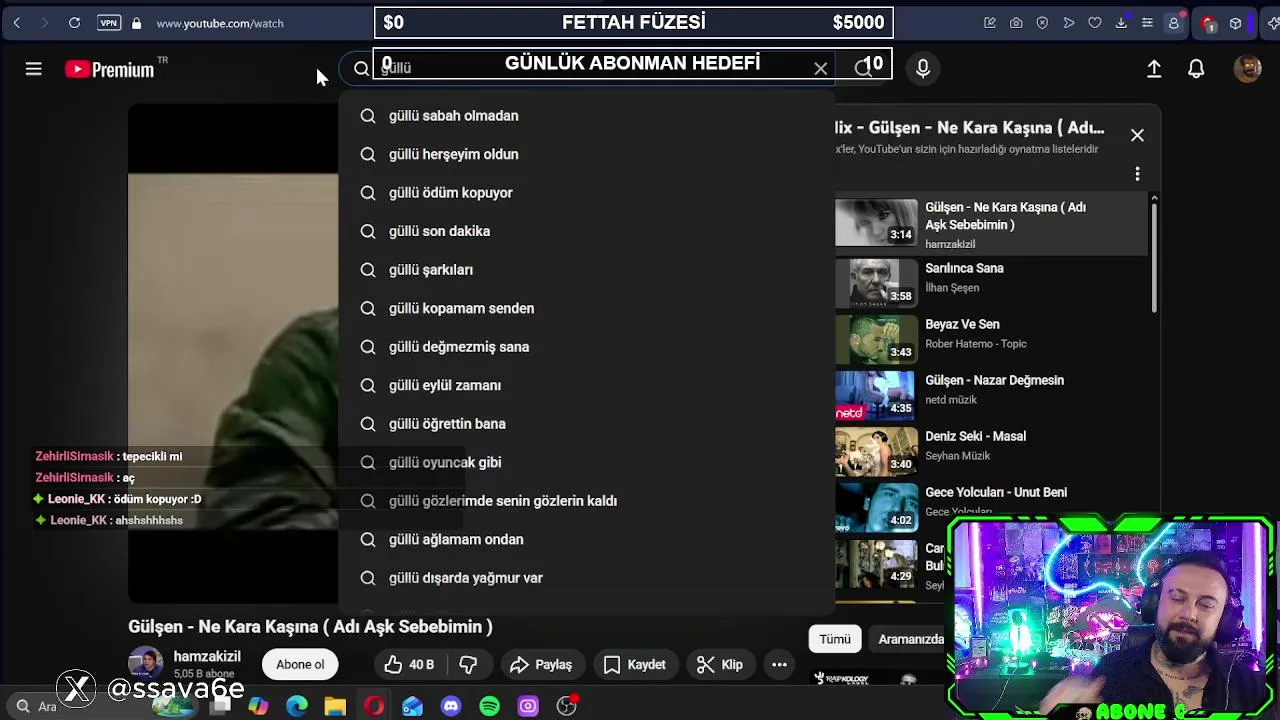The image size is (1280, 720).
Task: Open the browser profile person icon
Action: (1174, 23)
